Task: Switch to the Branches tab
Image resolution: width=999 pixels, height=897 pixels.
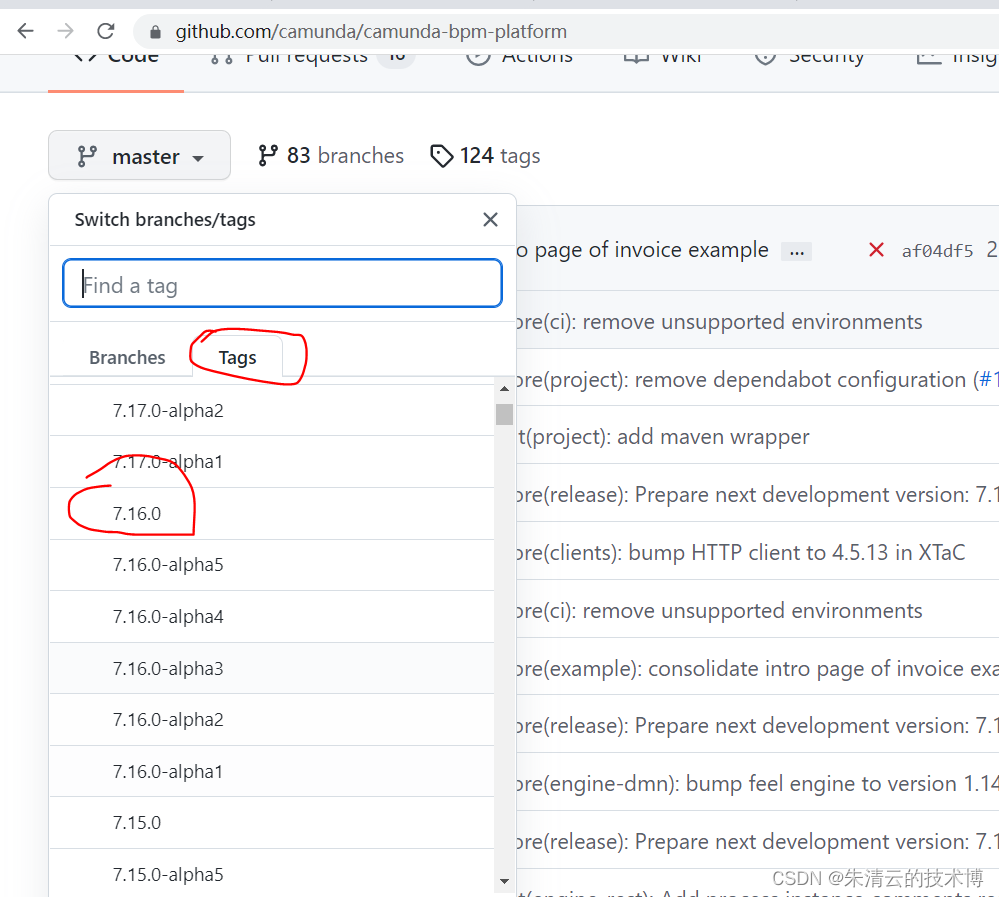Action: (127, 357)
